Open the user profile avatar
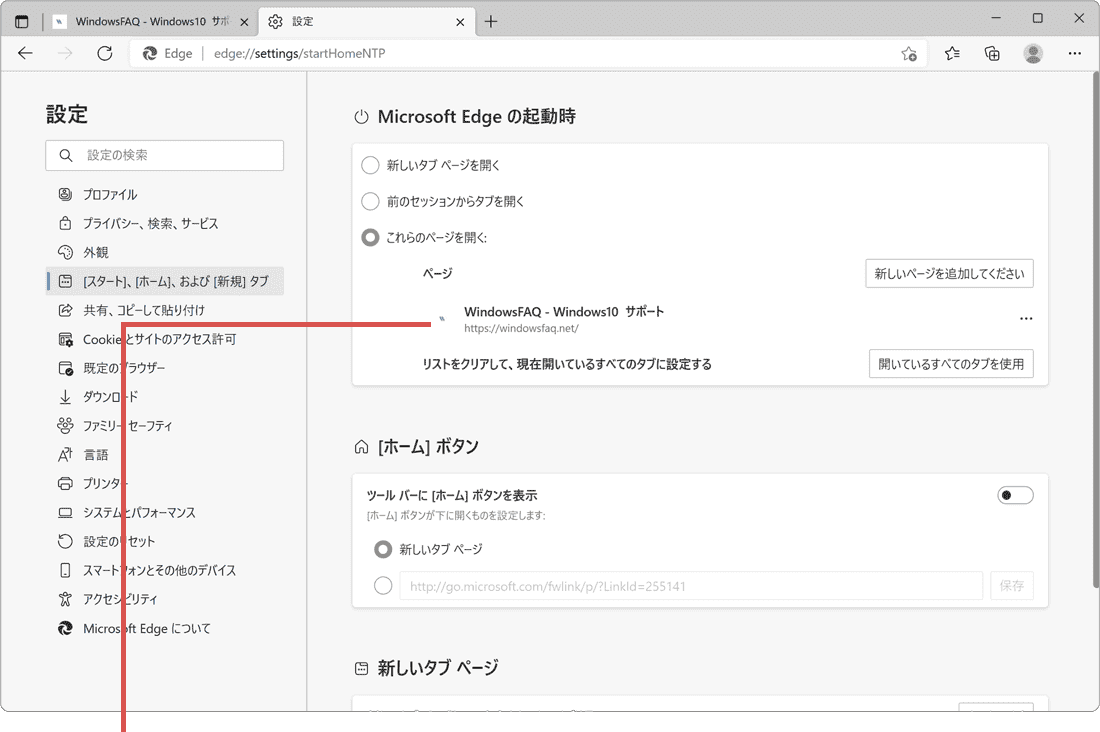 point(1033,53)
